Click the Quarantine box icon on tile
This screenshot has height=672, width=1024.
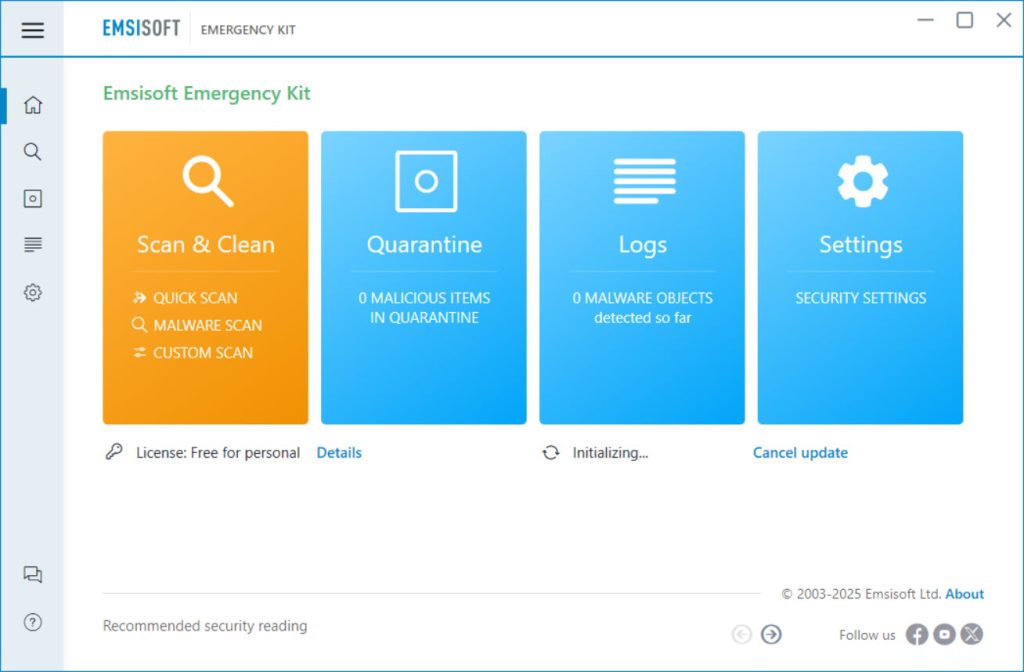coord(426,181)
